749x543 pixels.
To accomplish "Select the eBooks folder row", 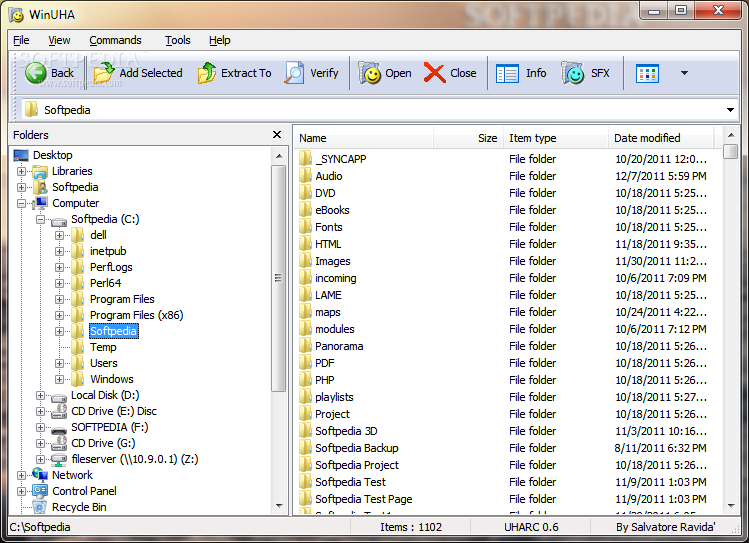I will pyautogui.click(x=506, y=210).
